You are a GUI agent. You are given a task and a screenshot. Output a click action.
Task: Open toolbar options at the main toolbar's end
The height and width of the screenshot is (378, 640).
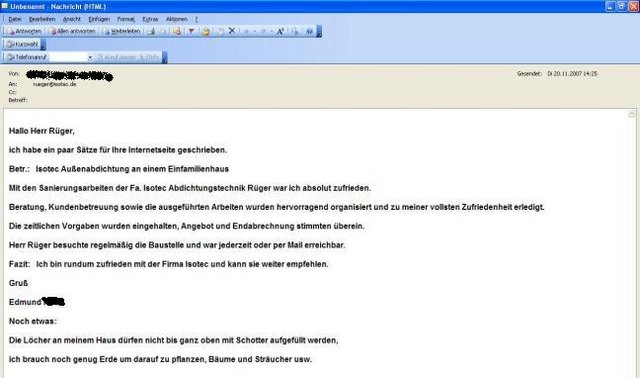pos(319,31)
